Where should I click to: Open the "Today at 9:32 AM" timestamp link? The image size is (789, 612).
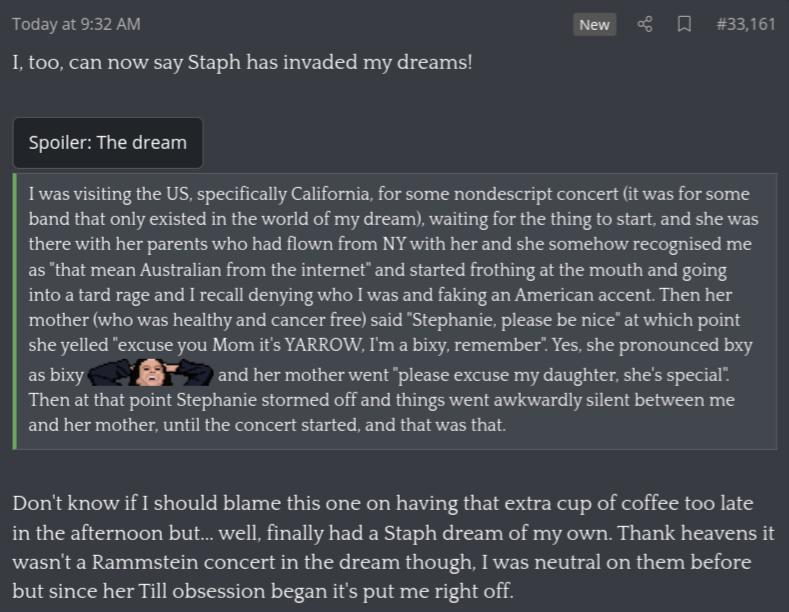[x=76, y=23]
